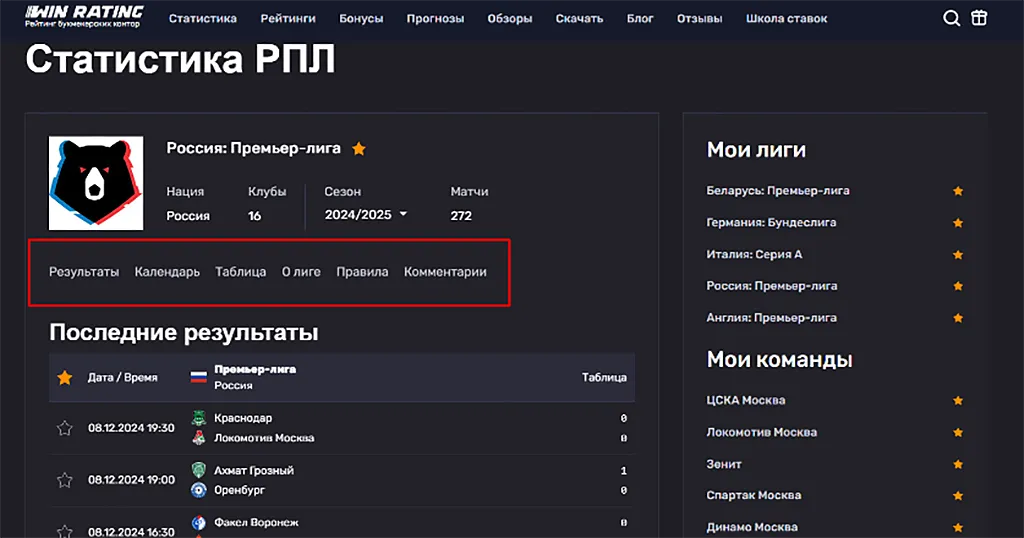The image size is (1024, 538).
Task: Open Локомотив Москва link in Мои команды
Action: 761,432
